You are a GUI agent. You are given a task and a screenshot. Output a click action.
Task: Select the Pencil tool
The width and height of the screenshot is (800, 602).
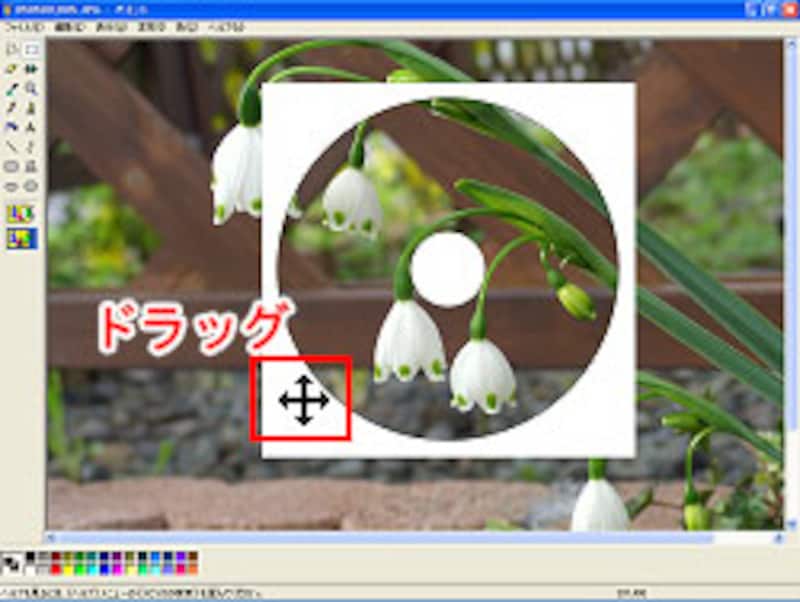[11, 108]
